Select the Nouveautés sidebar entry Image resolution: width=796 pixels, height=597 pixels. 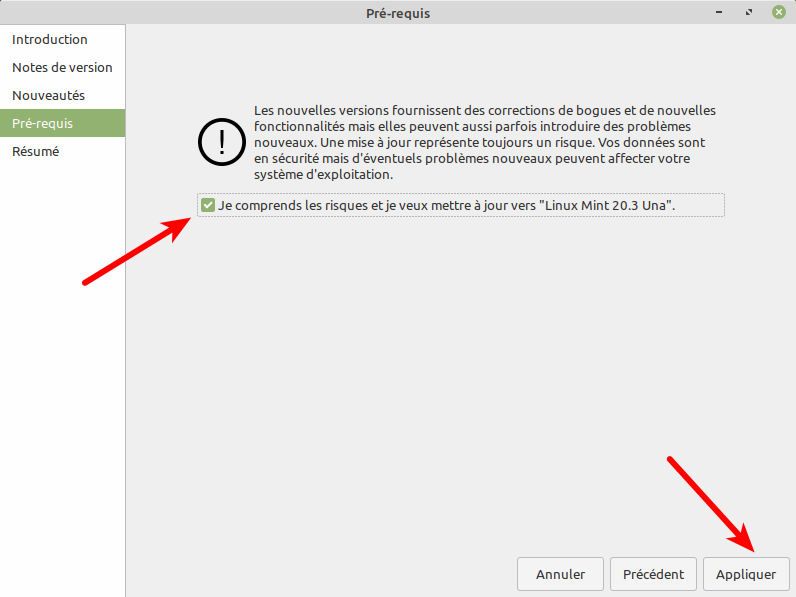pyautogui.click(x=62, y=95)
